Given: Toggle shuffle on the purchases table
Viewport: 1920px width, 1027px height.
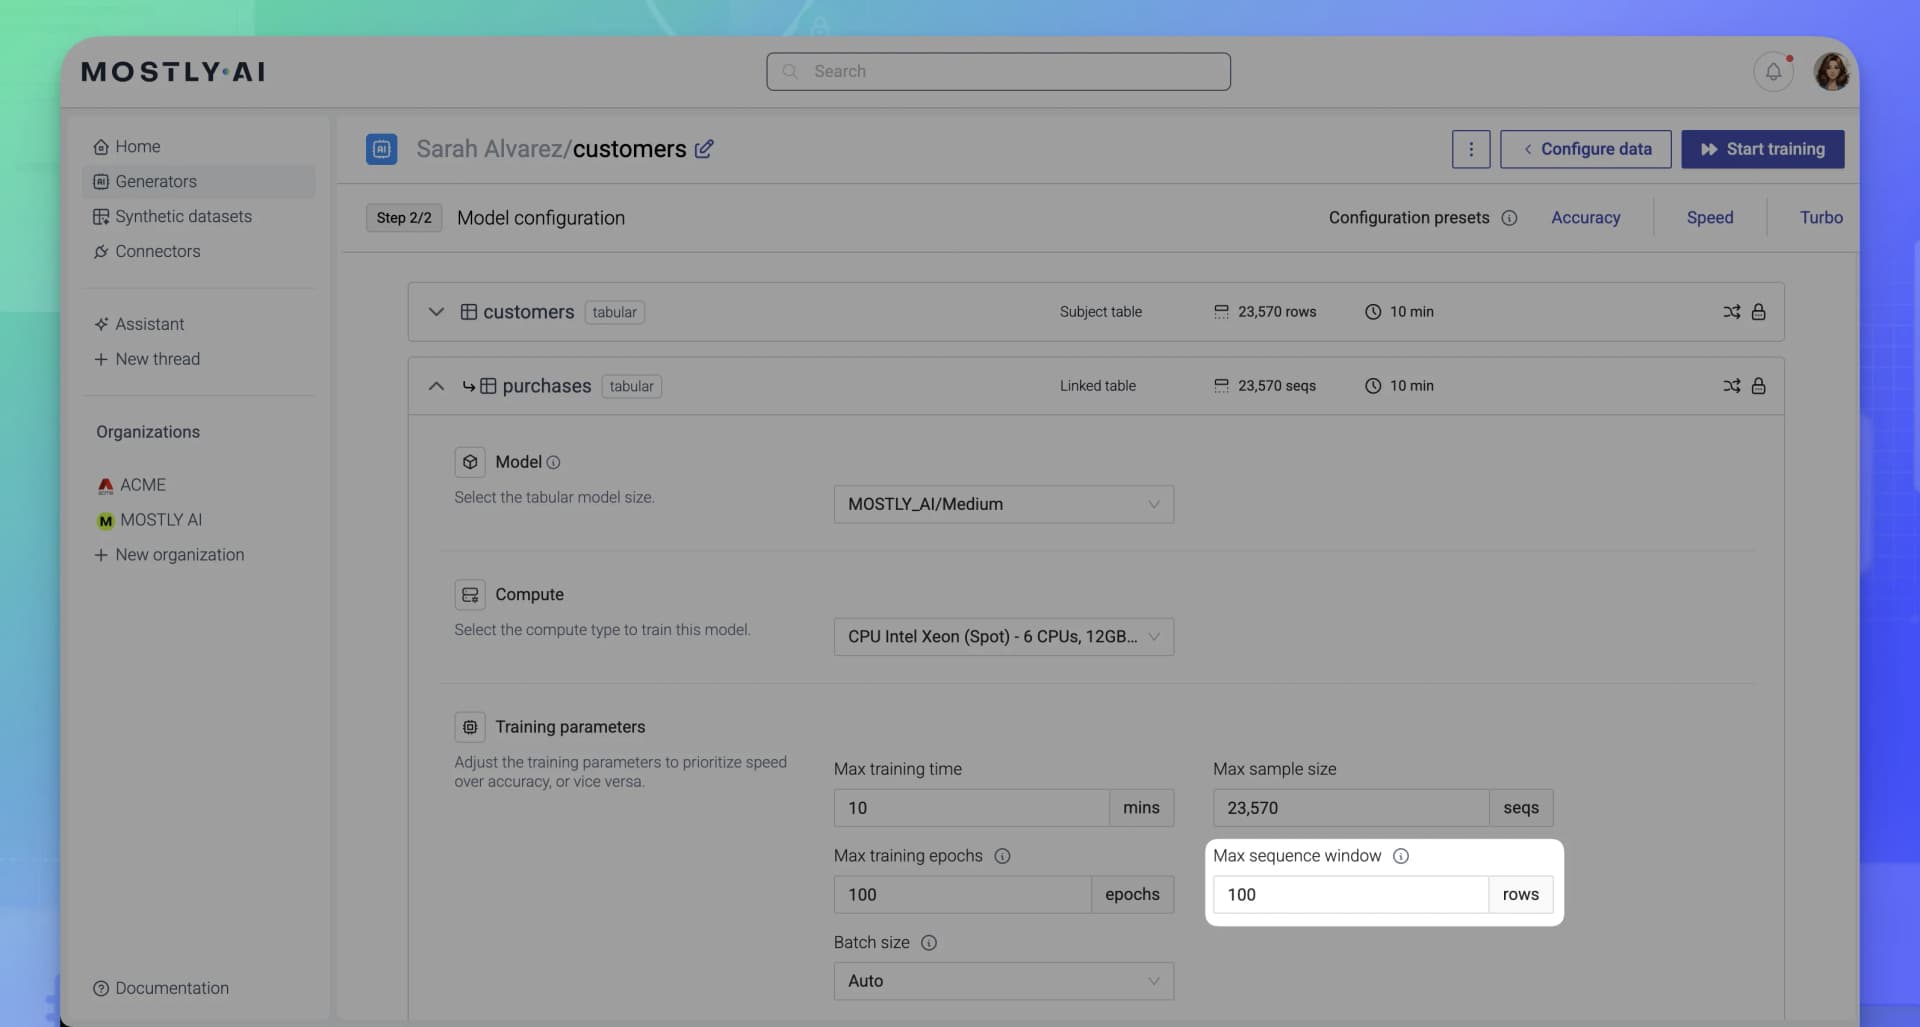Looking at the screenshot, I should (1732, 385).
